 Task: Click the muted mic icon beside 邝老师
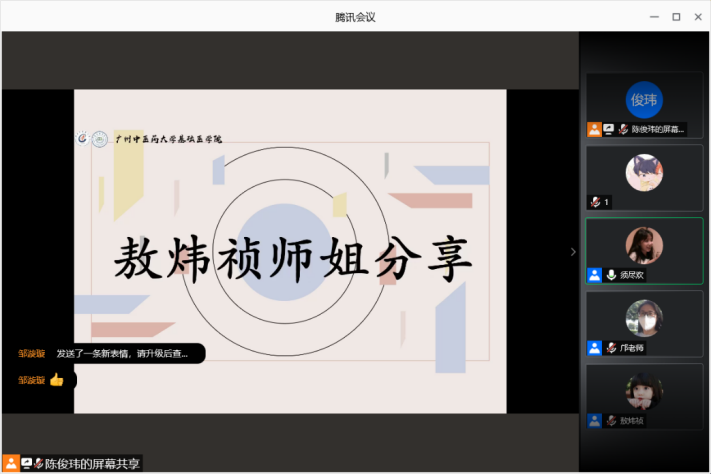pos(610,347)
